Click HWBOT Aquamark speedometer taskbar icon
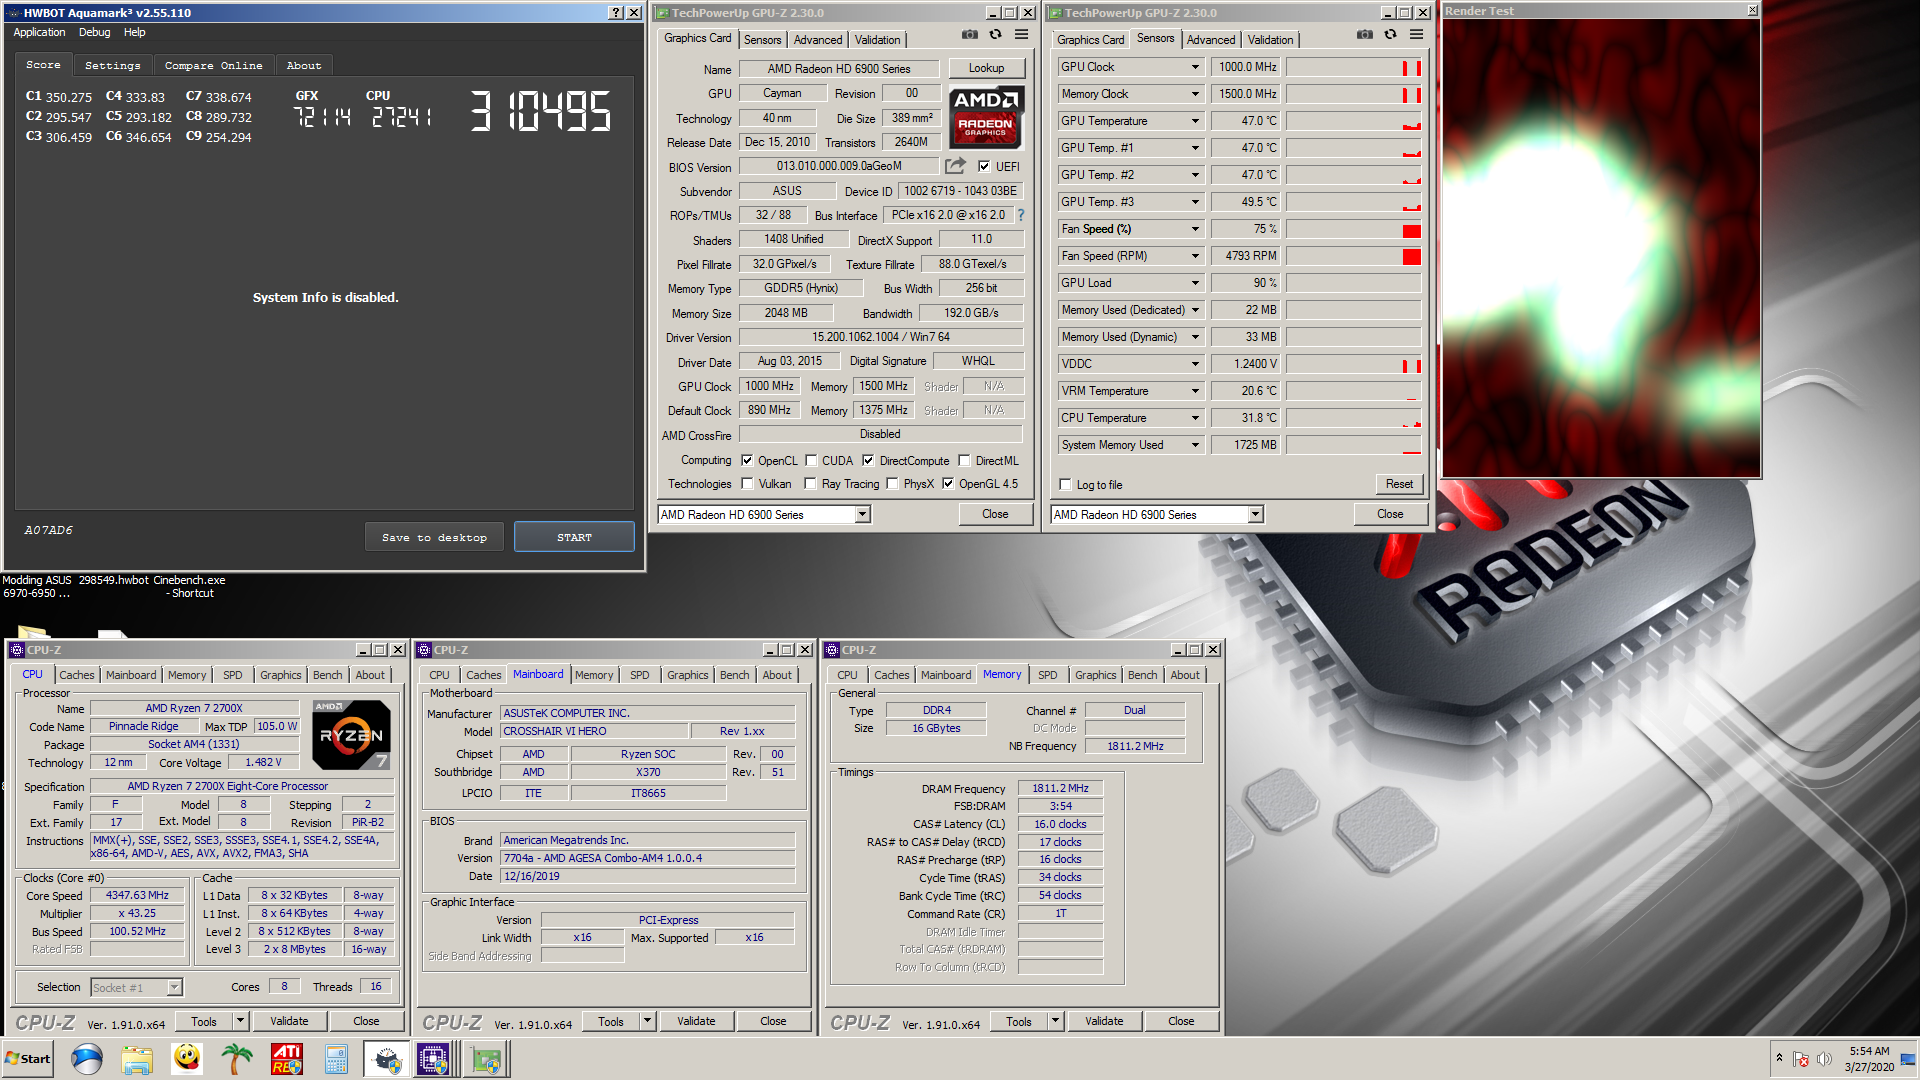Image resolution: width=1920 pixels, height=1080 pixels. click(x=386, y=1059)
